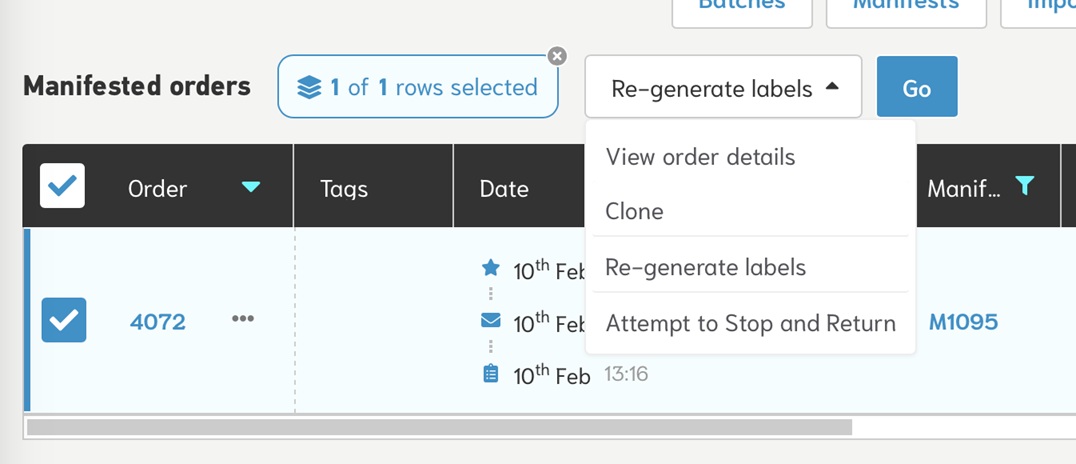Dismiss the rows selected badge

pyautogui.click(x=557, y=56)
